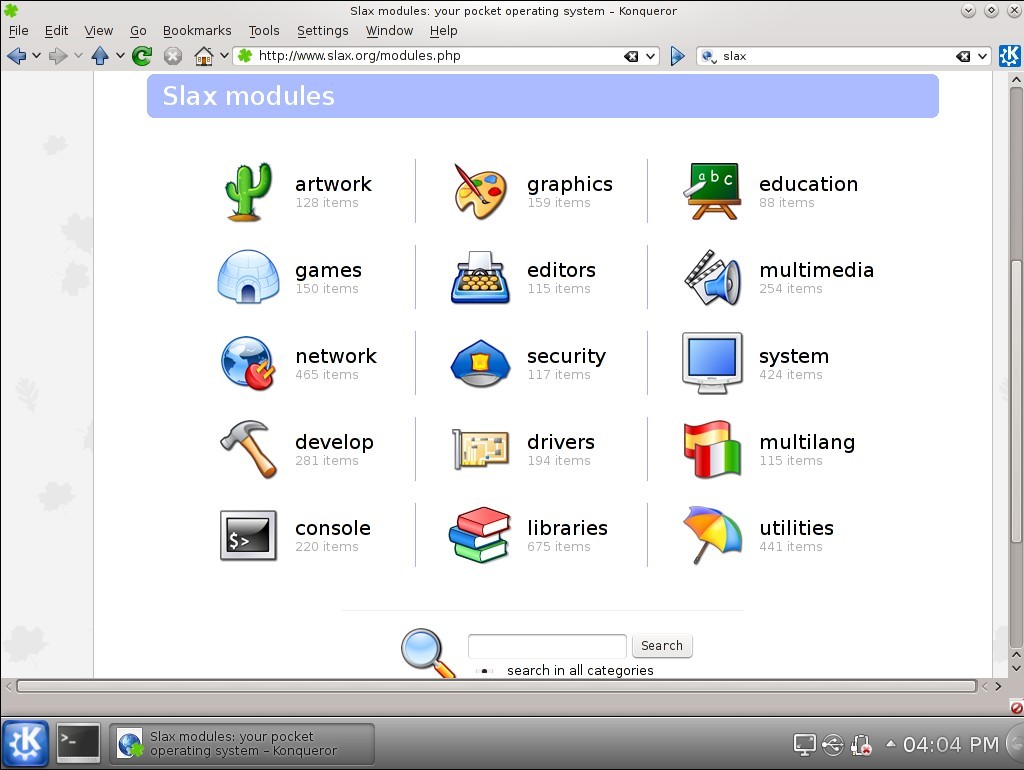Clear the slax search bar text
This screenshot has height=770, width=1024.
963,56
